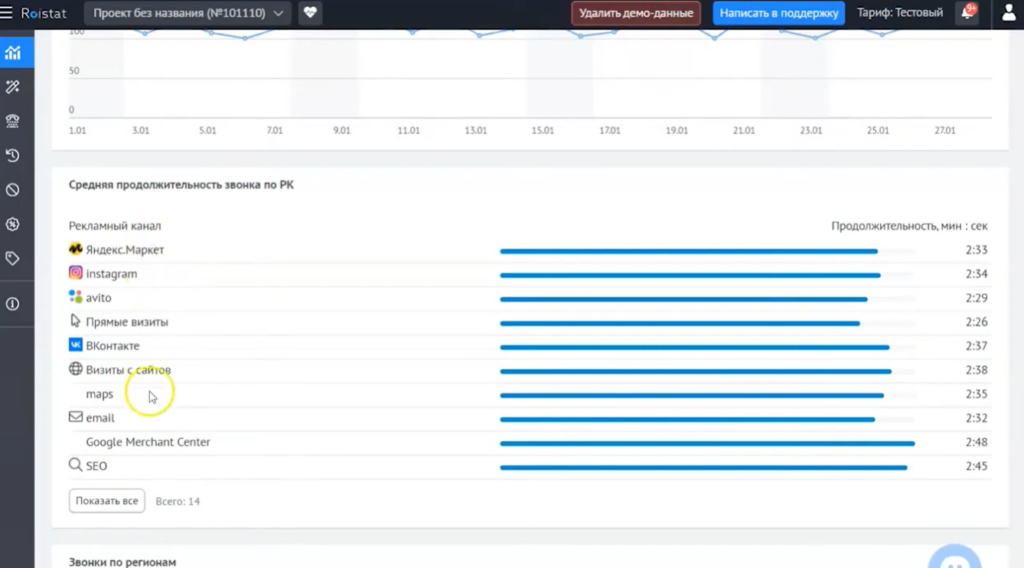
Task: Click the ВКонтакте channel icon
Action: 76,345
